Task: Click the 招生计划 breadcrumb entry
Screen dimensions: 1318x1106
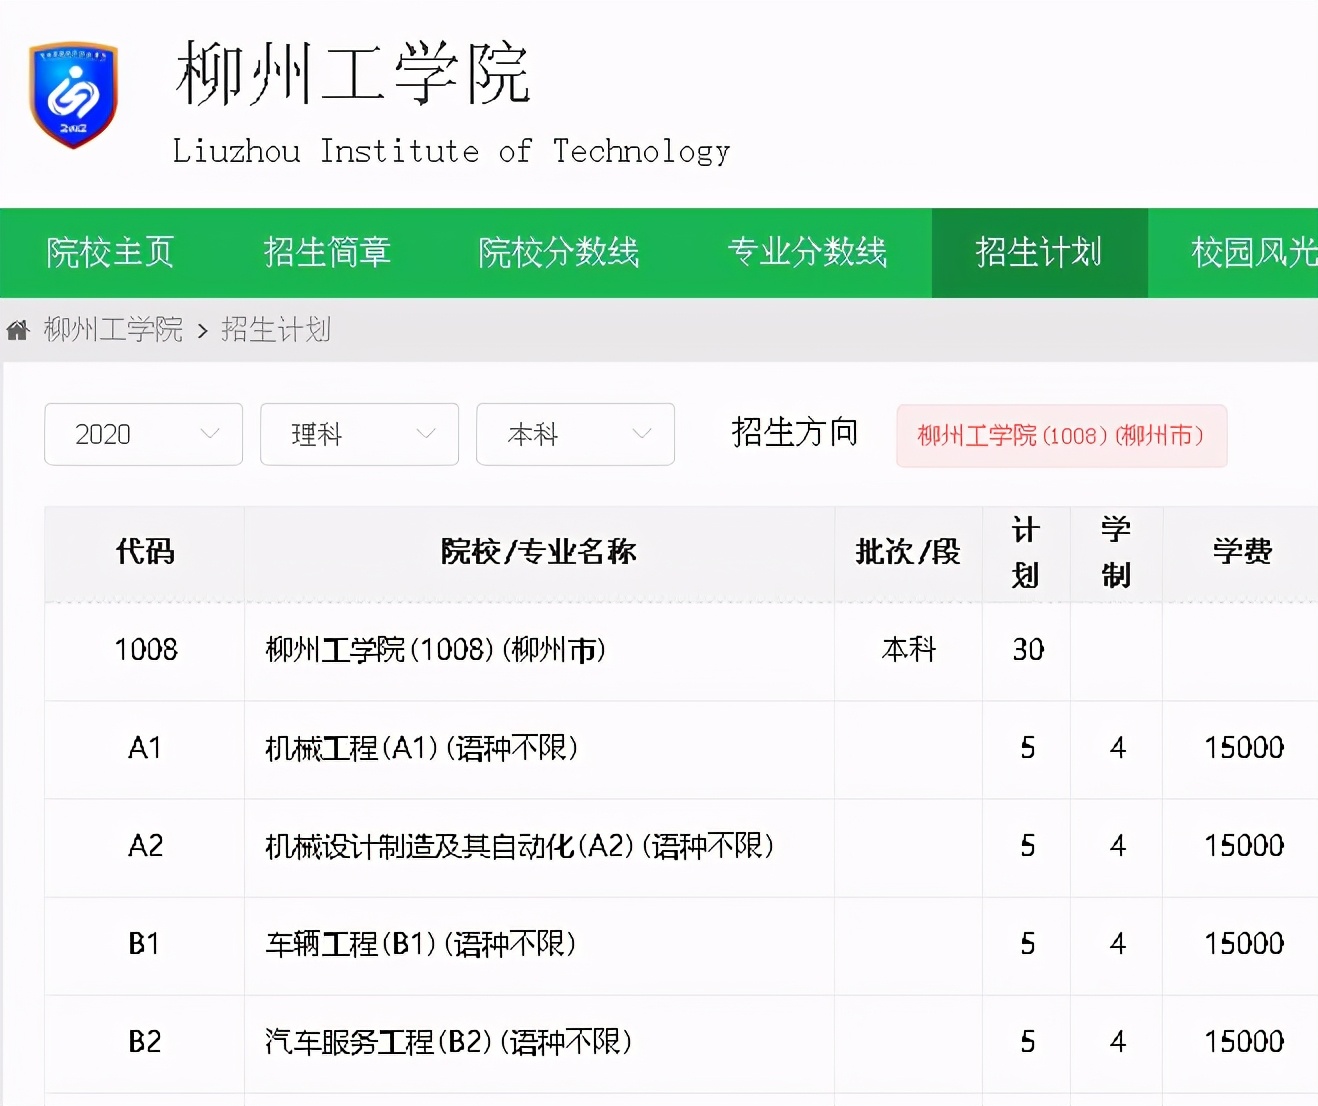Action: coord(276,329)
